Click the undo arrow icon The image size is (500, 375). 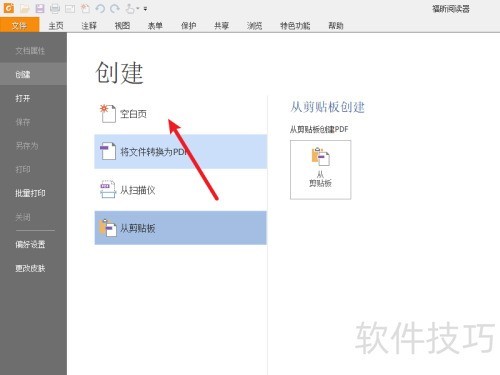coord(100,9)
